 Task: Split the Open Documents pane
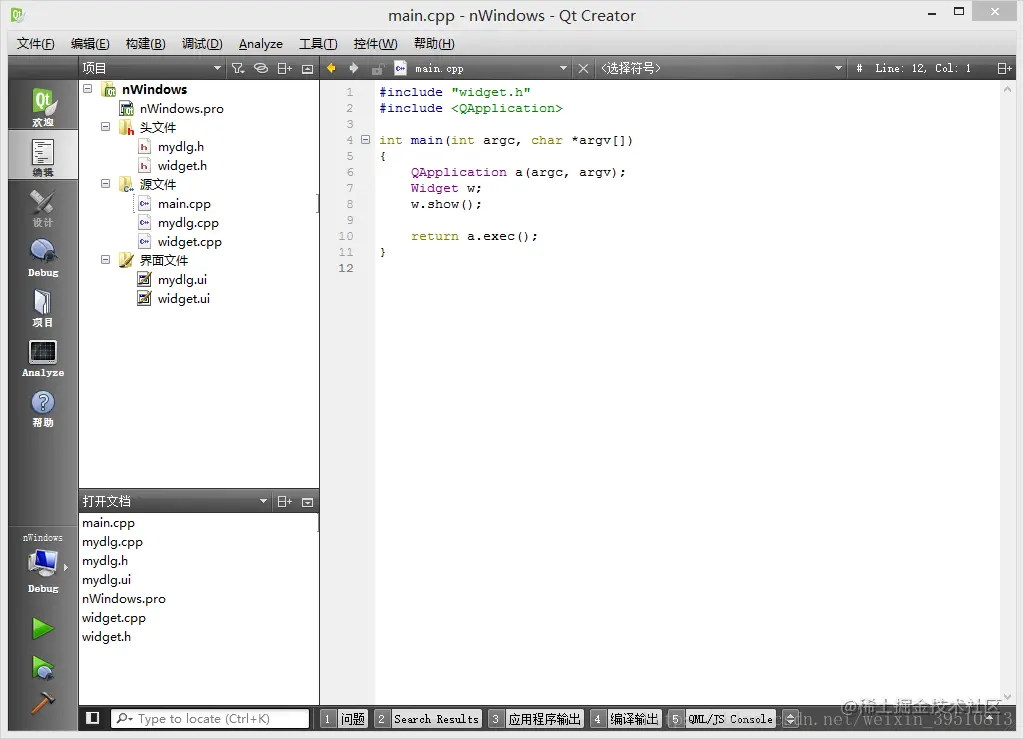pos(285,502)
